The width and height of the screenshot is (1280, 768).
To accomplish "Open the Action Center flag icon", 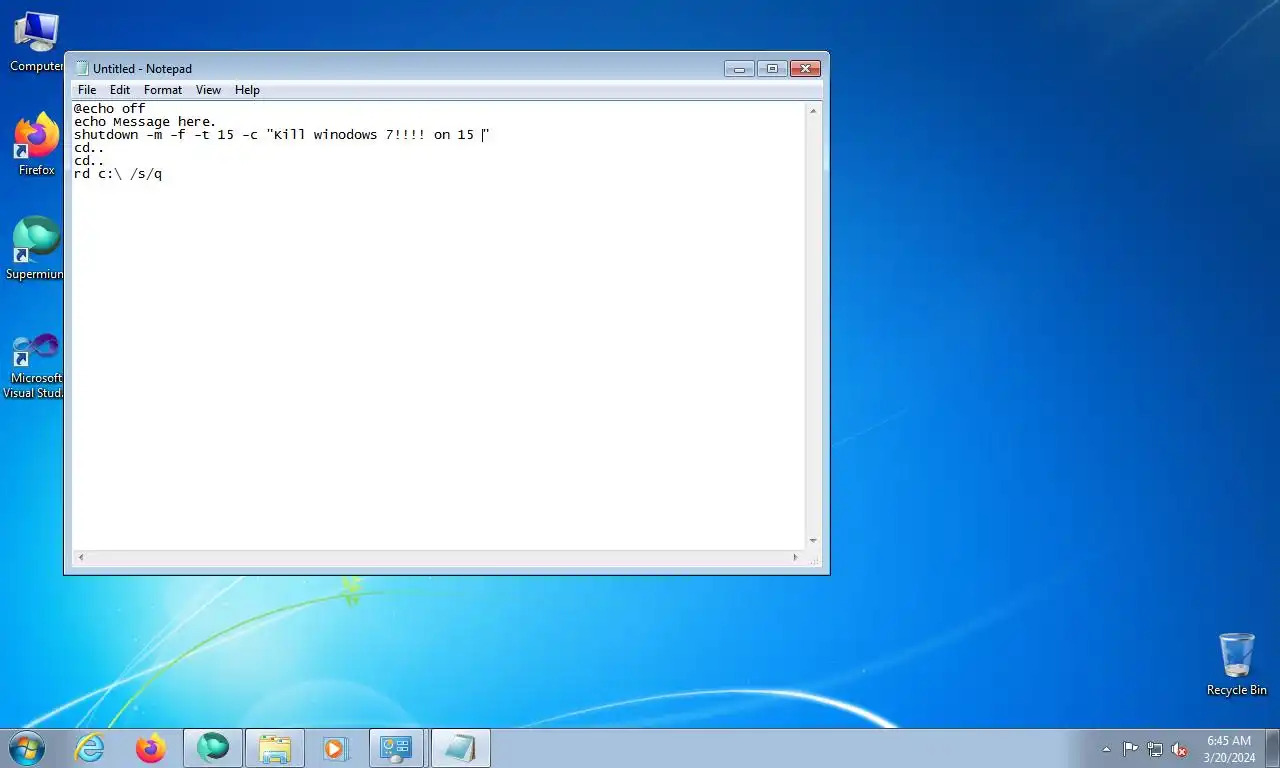I will (x=1130, y=749).
